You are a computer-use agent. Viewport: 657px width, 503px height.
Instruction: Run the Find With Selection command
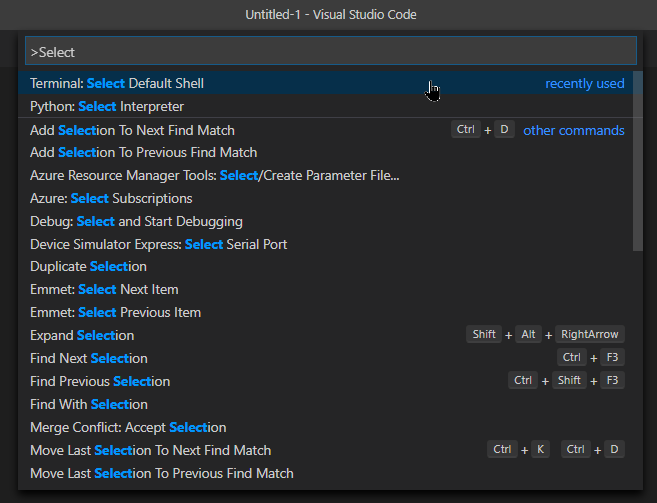point(88,404)
